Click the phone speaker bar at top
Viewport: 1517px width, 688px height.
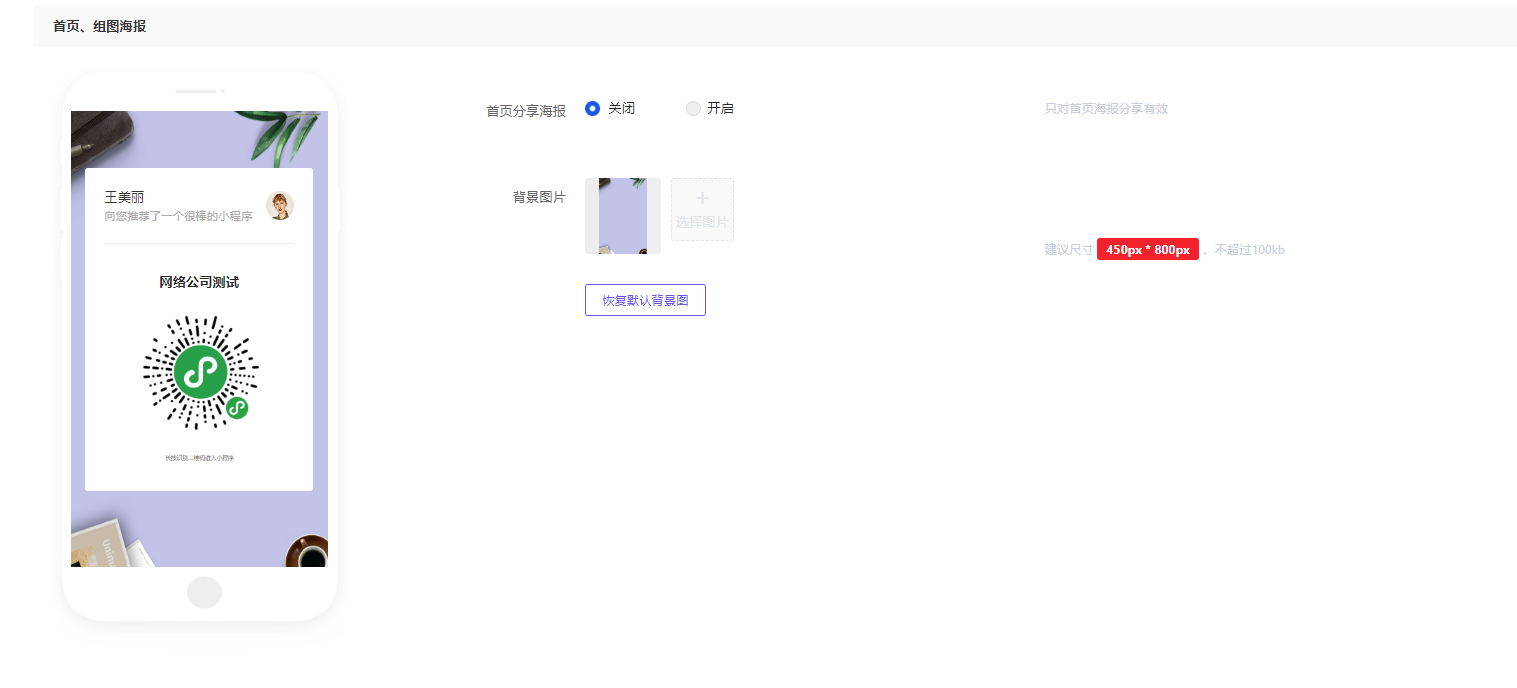pyautogui.click(x=196, y=91)
